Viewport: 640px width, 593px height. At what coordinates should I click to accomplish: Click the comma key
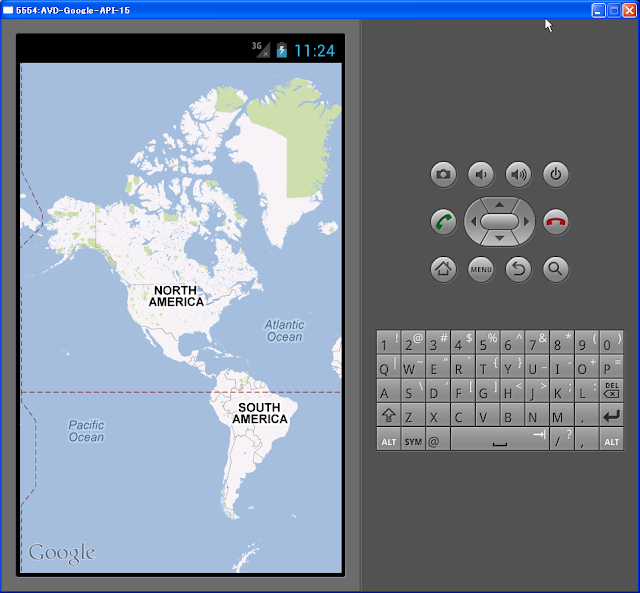click(x=587, y=439)
